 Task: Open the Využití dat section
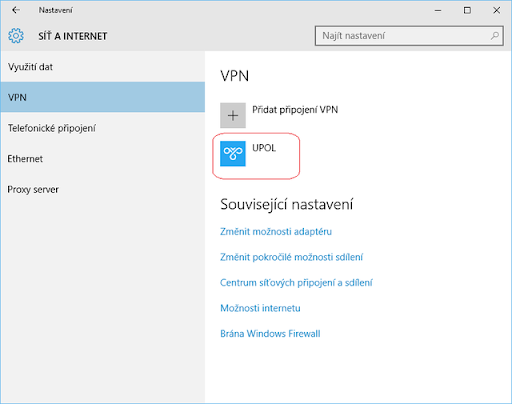(103, 67)
